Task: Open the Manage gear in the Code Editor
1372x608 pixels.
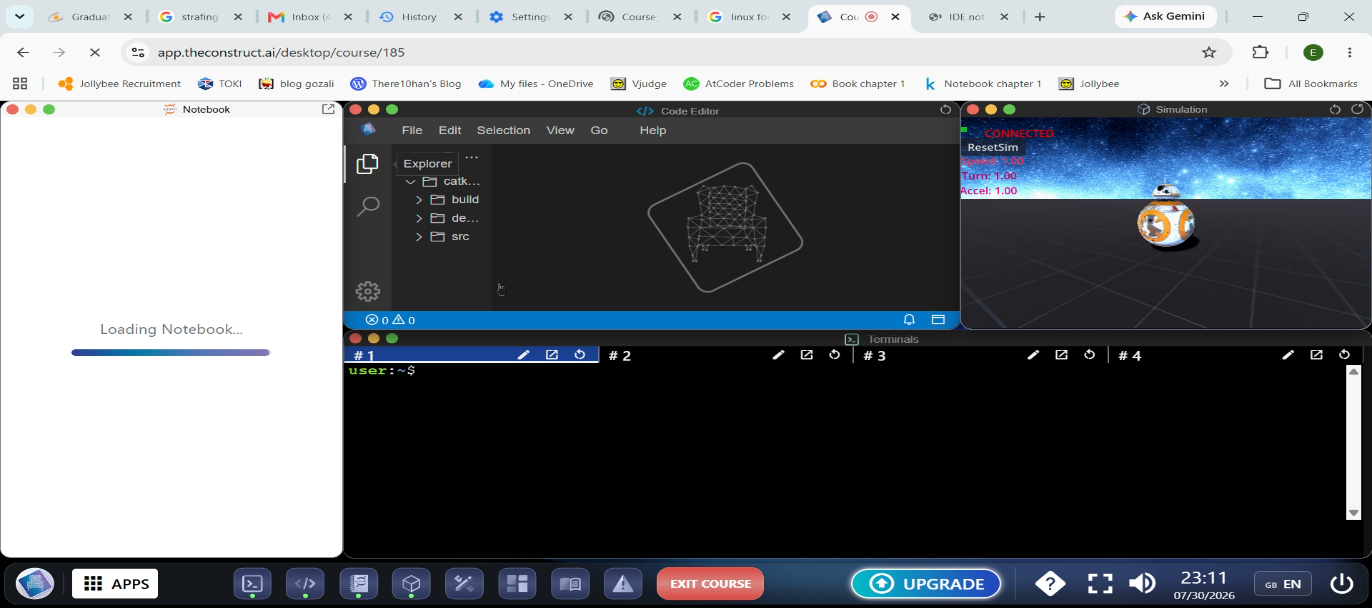Action: tap(368, 291)
